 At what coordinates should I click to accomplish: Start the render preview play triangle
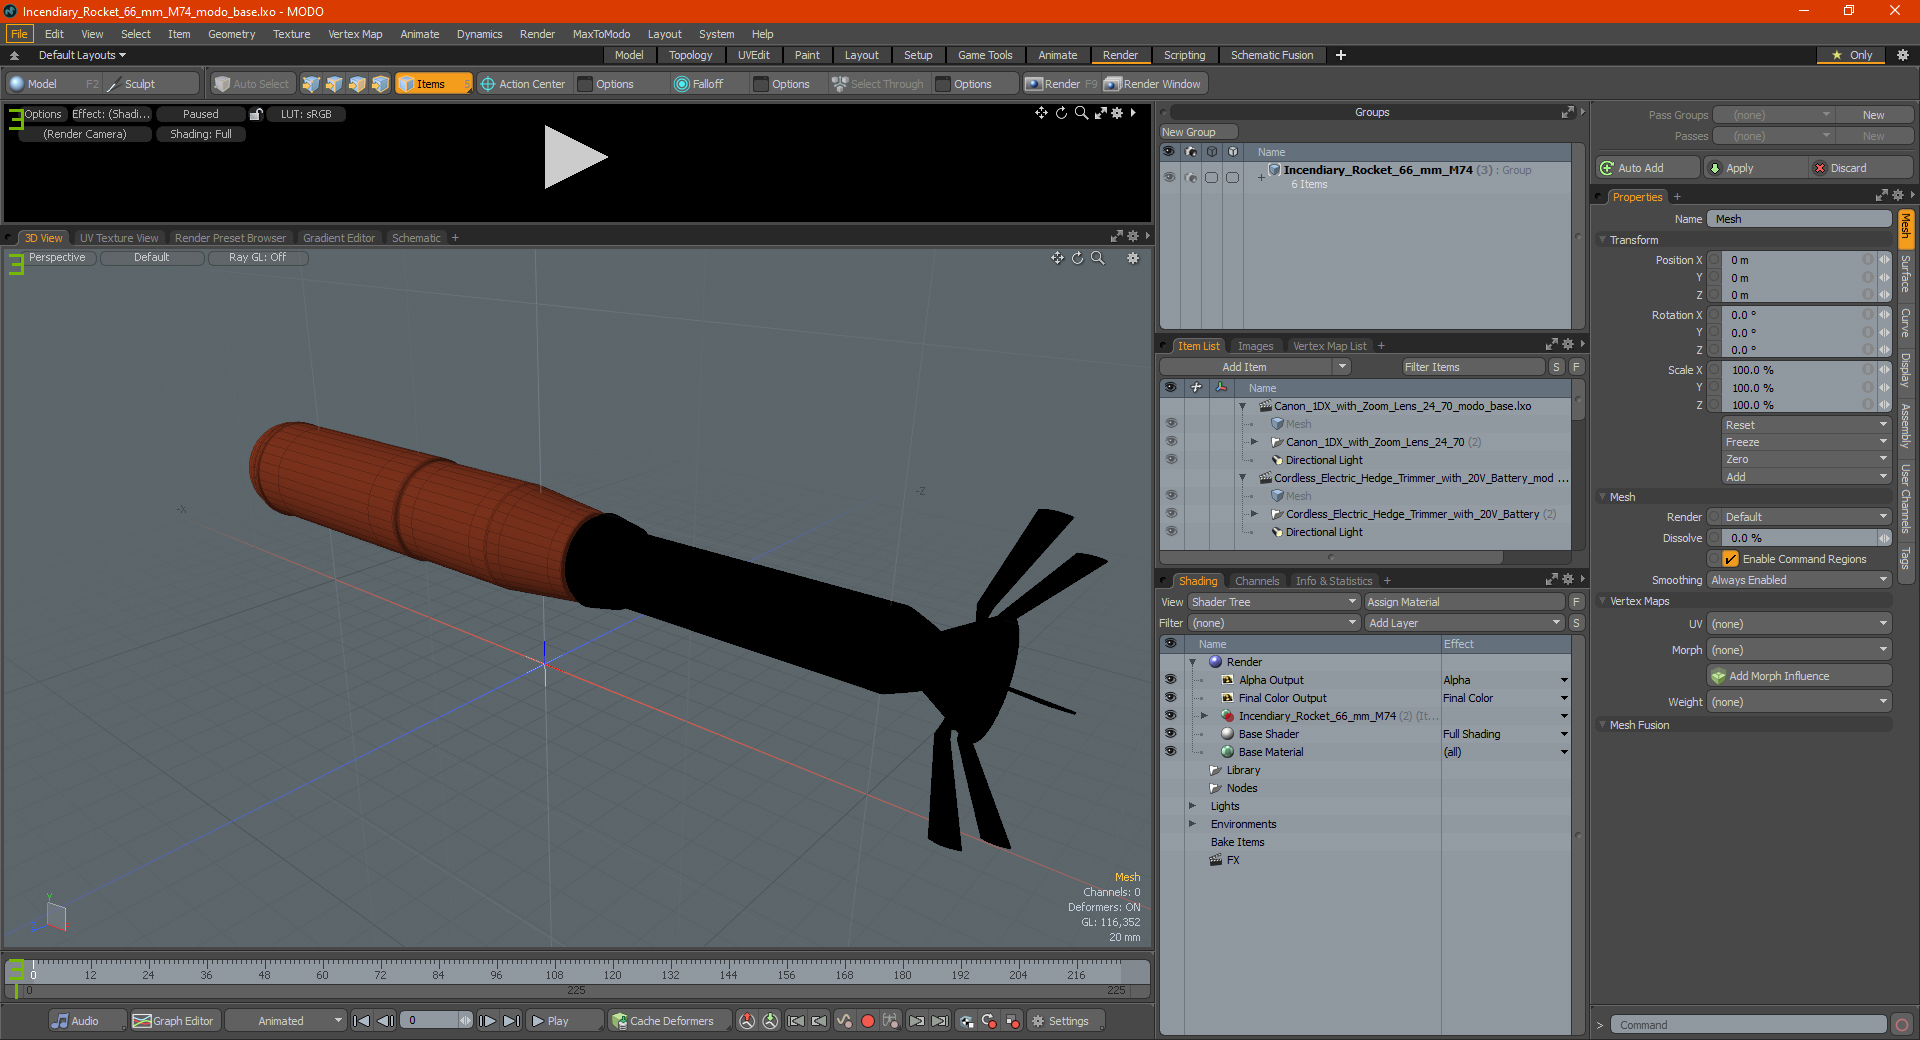(575, 157)
